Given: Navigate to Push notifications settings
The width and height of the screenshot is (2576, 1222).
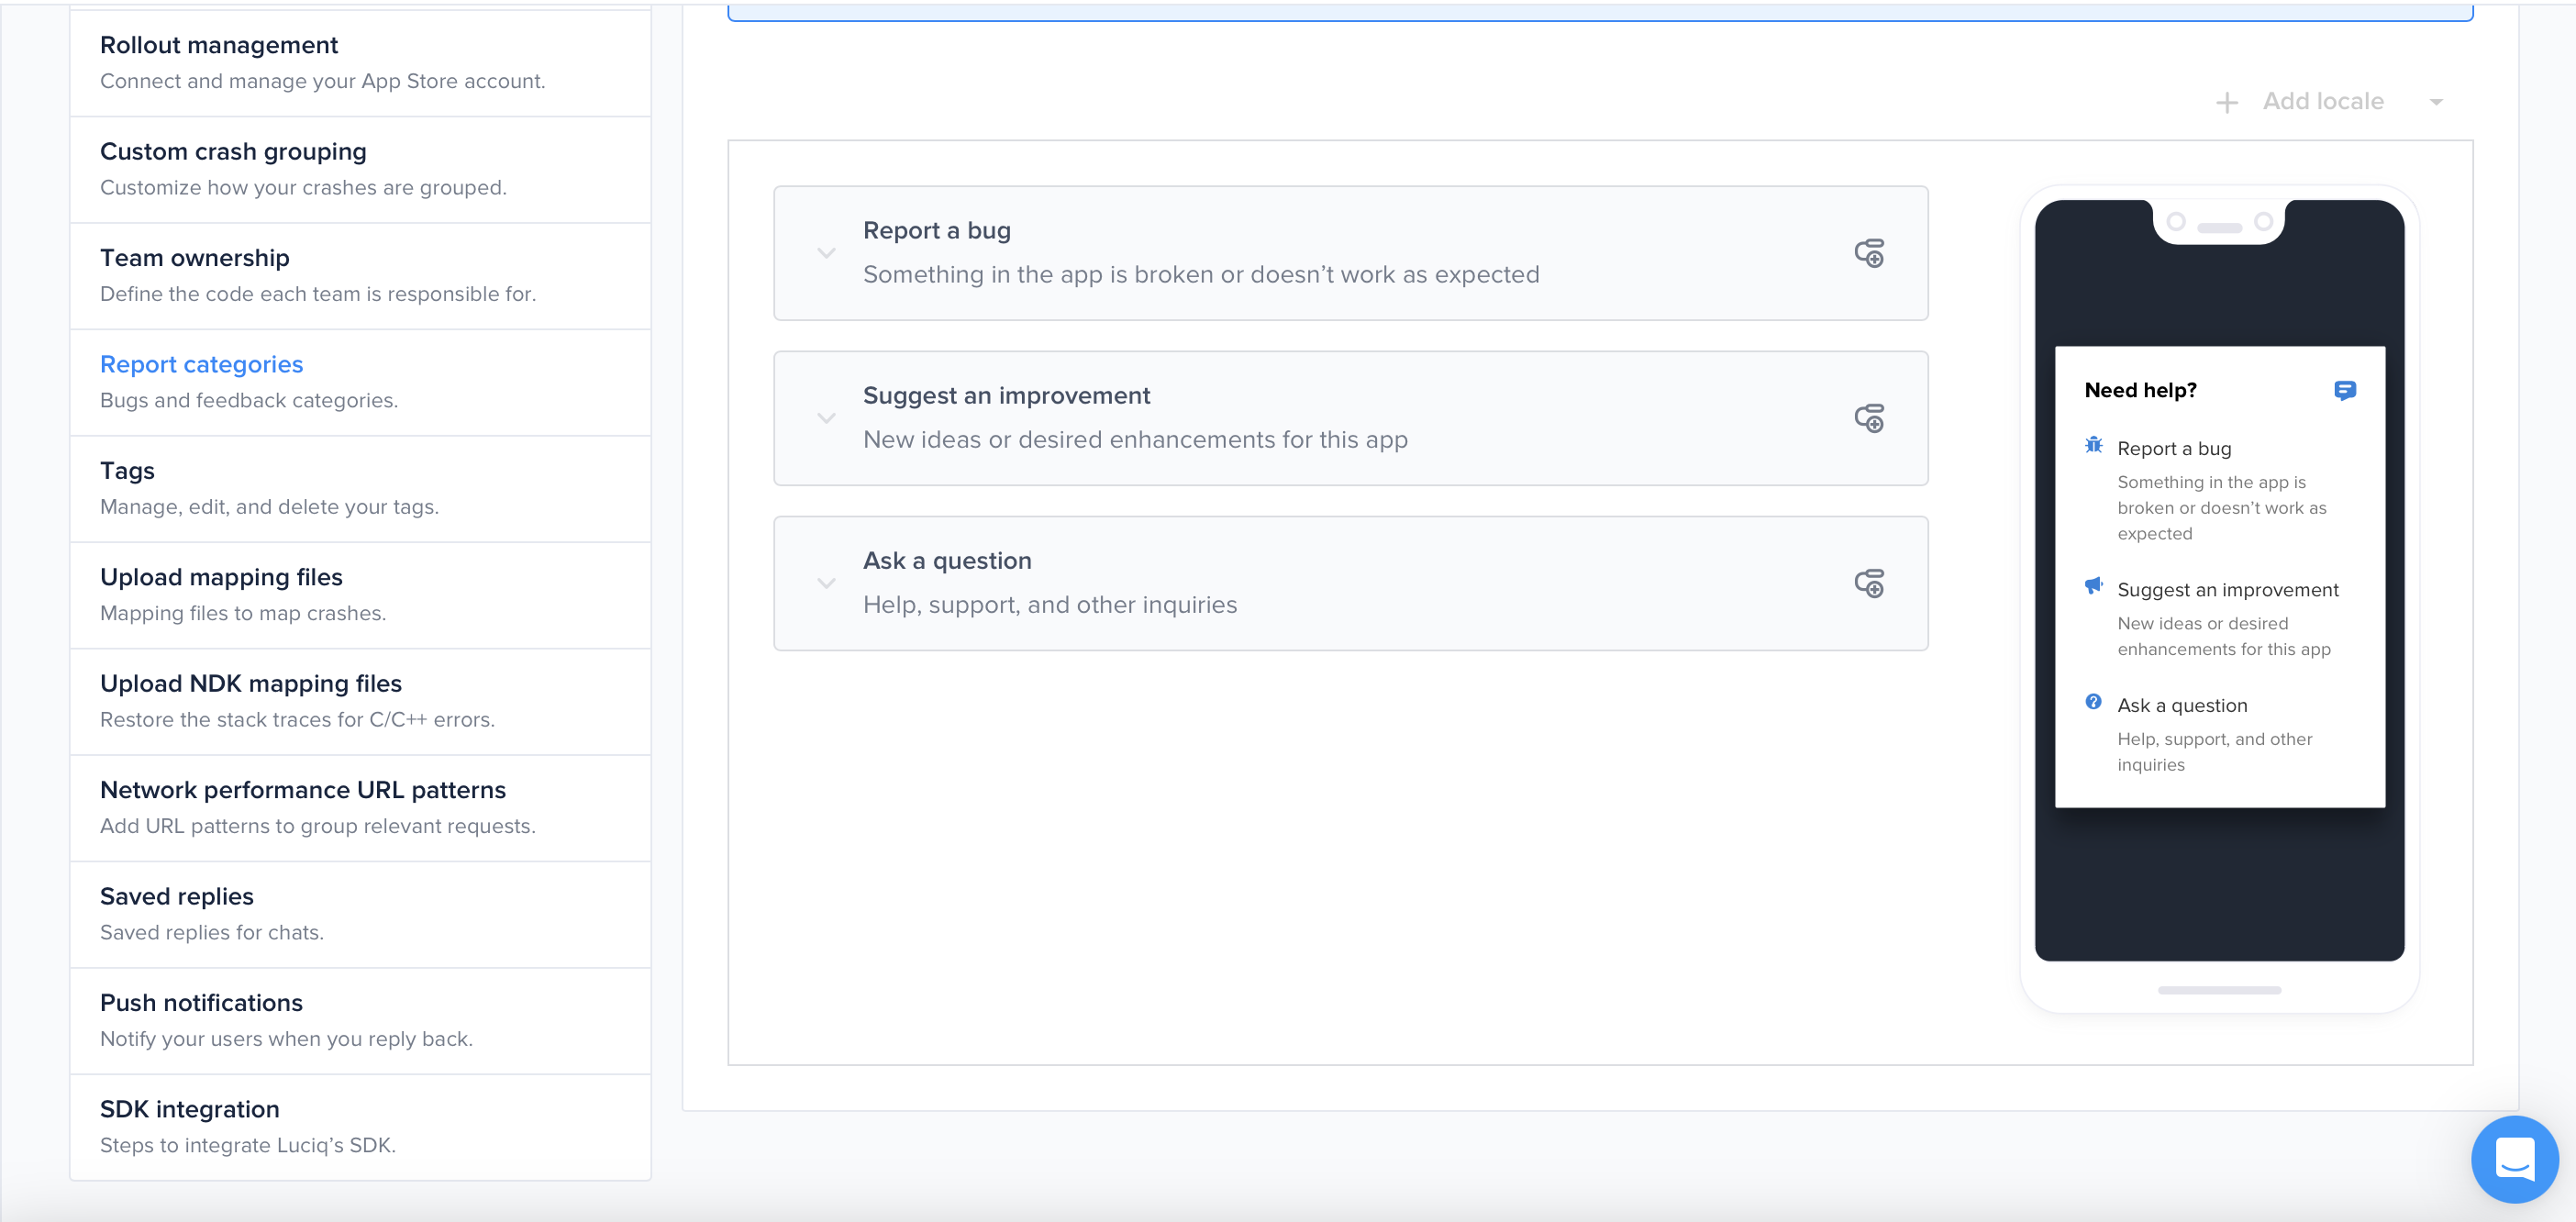Looking at the screenshot, I should coord(201,1003).
